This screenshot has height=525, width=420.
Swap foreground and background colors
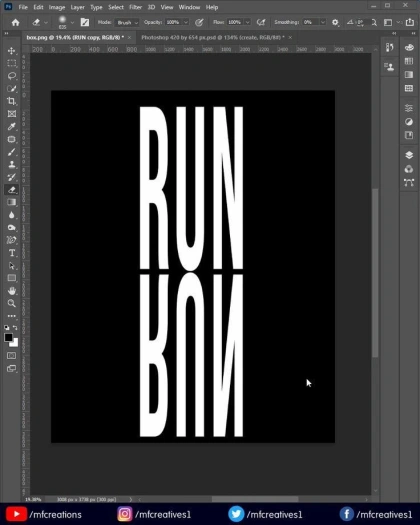pyautogui.click(x=15, y=327)
